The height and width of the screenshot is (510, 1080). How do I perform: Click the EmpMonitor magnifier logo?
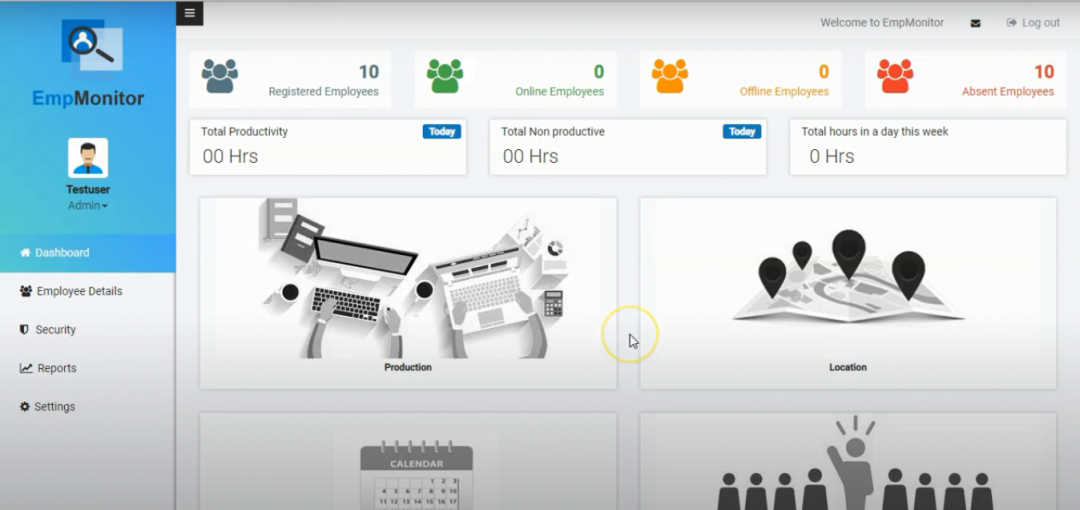pos(90,47)
